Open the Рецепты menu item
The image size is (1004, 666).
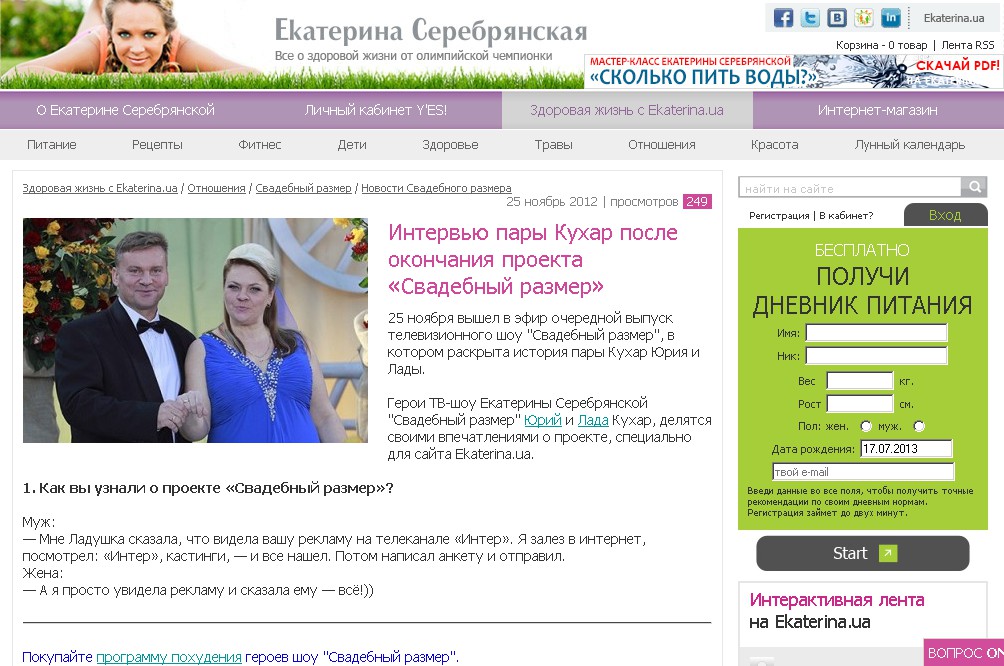click(x=157, y=145)
